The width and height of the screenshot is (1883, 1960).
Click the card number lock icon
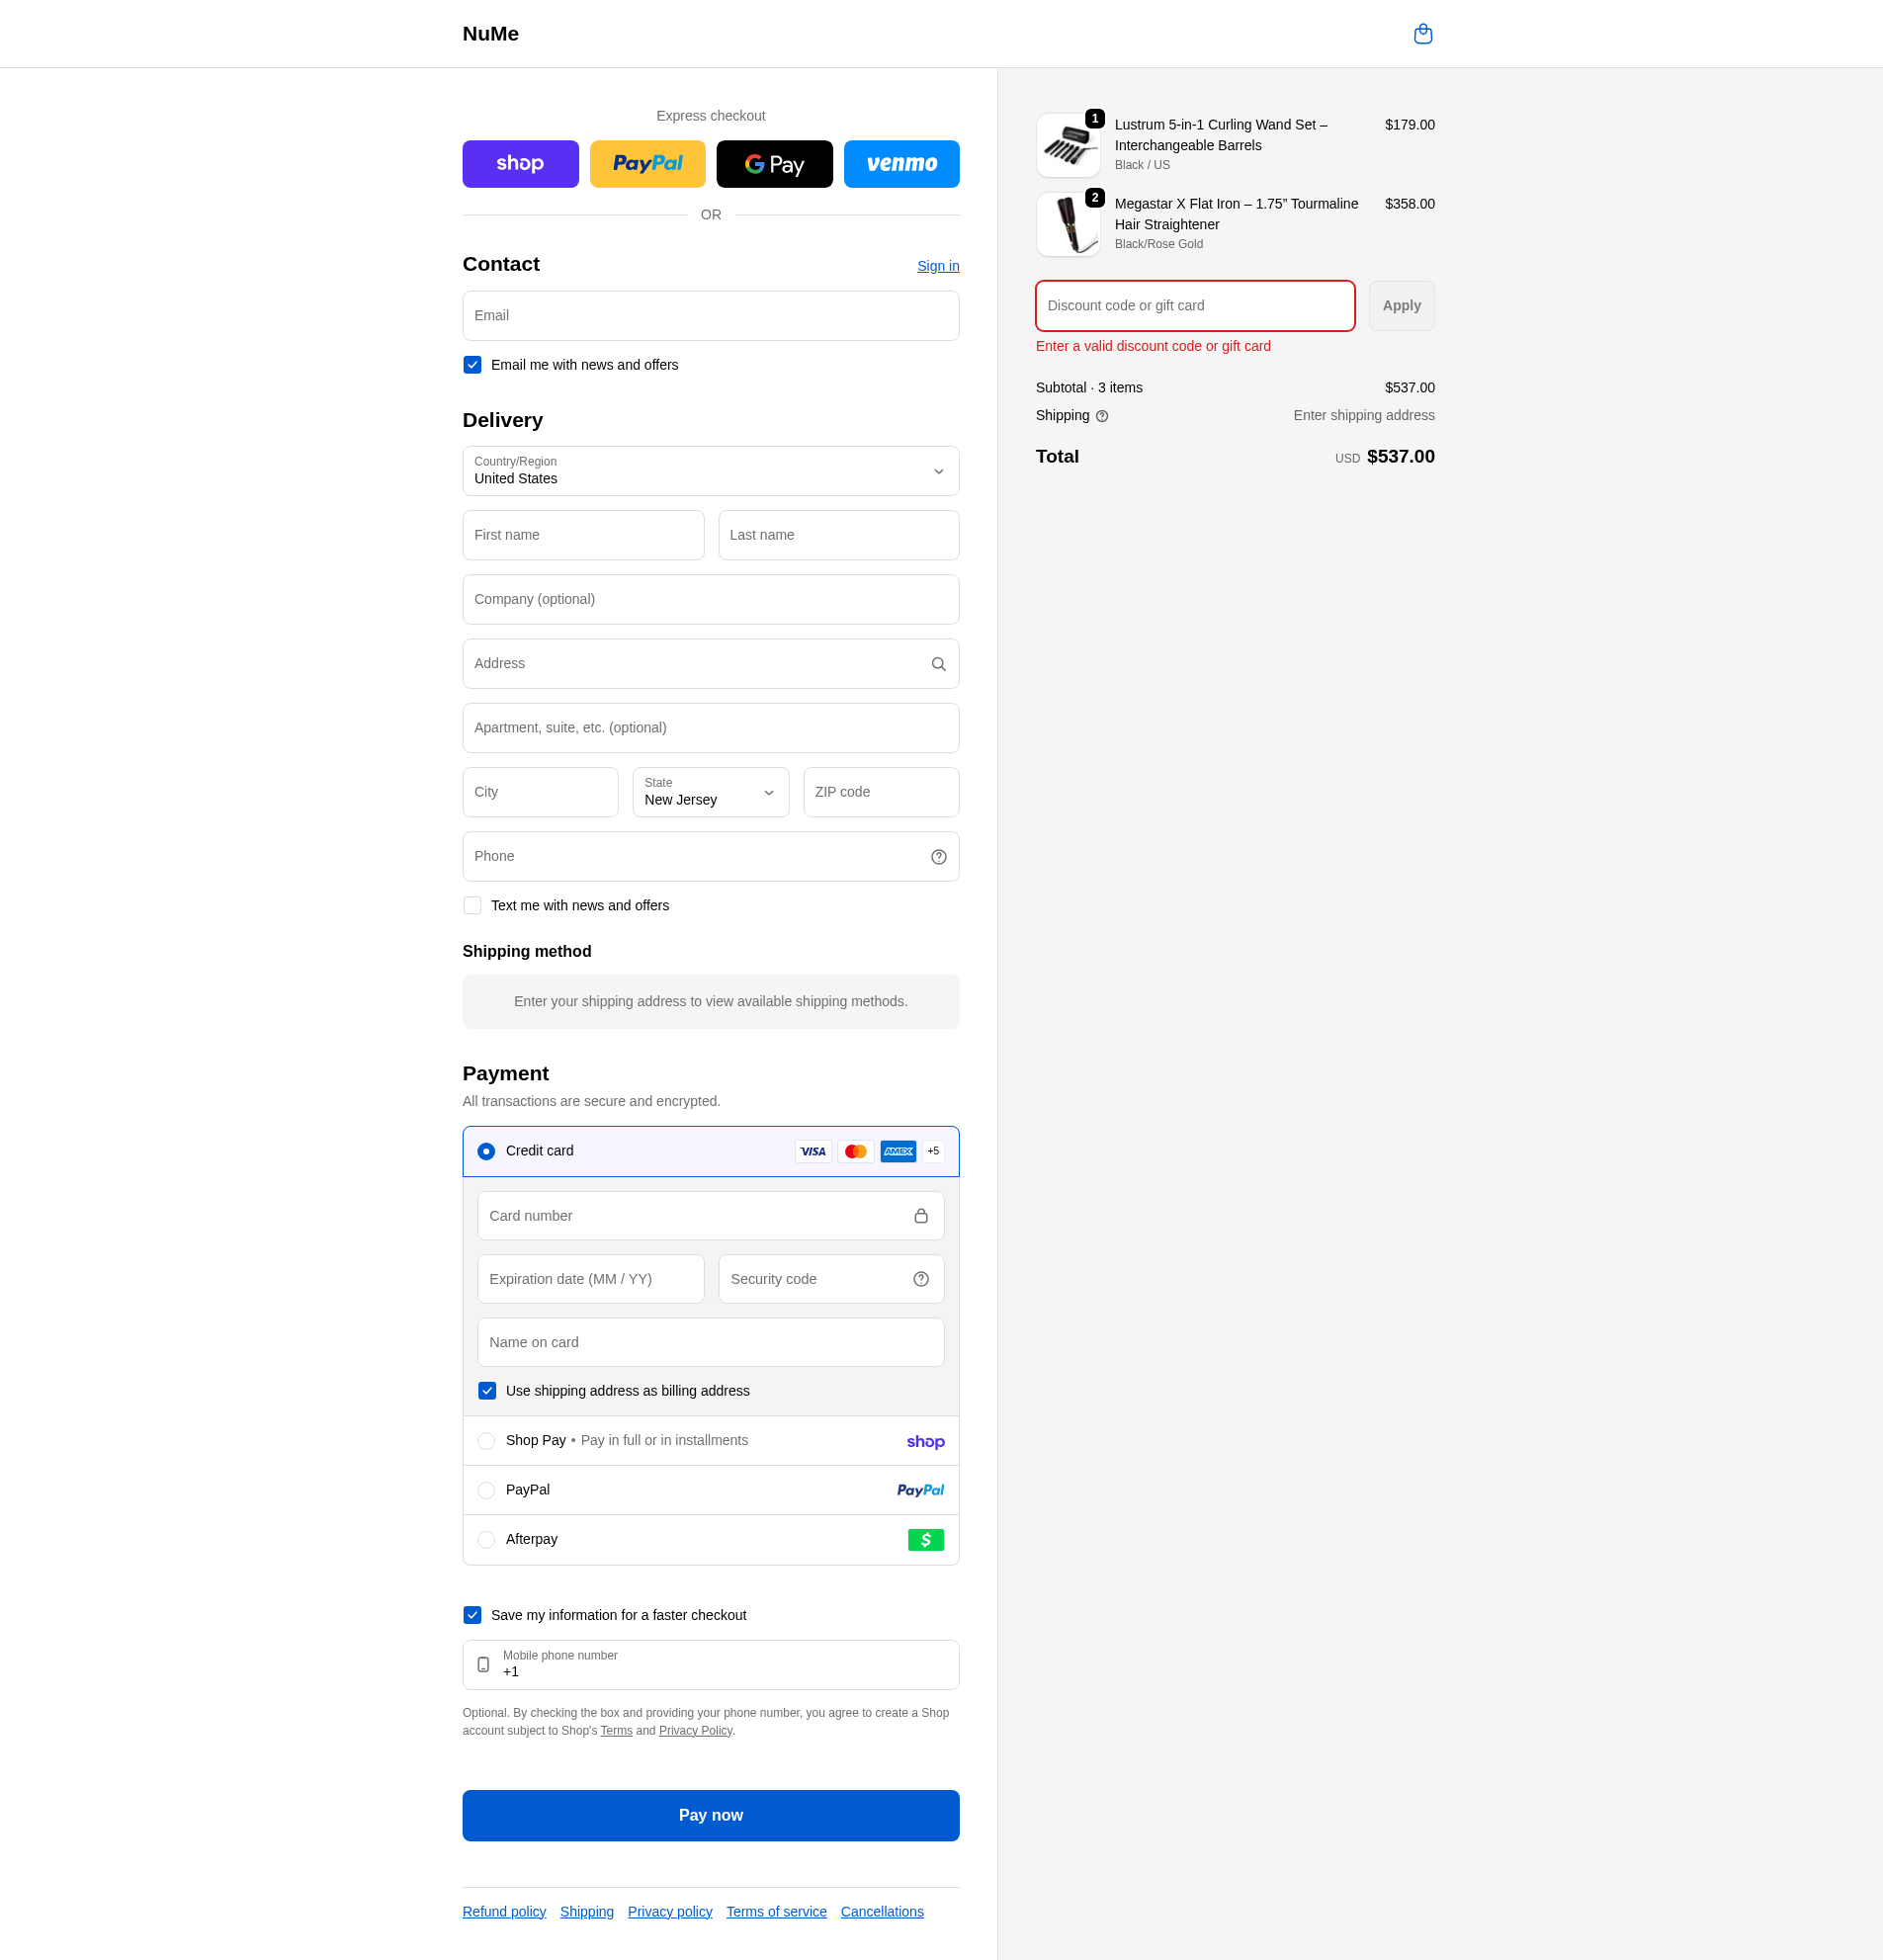(920, 1216)
